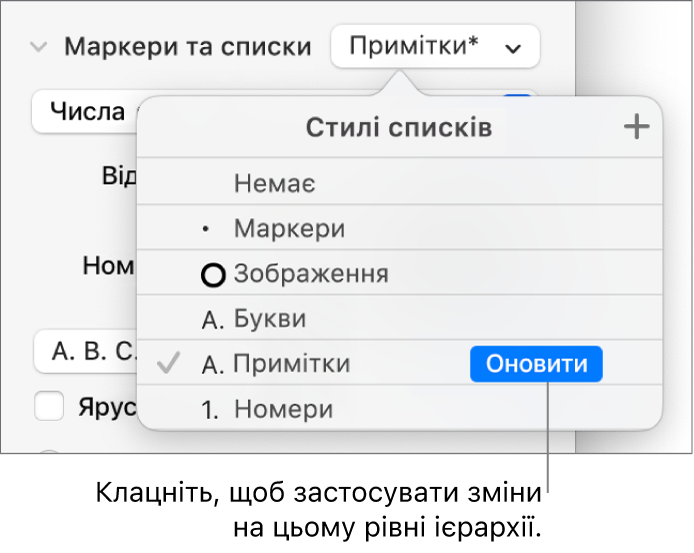Select the Примітки list style row

pos(400,363)
